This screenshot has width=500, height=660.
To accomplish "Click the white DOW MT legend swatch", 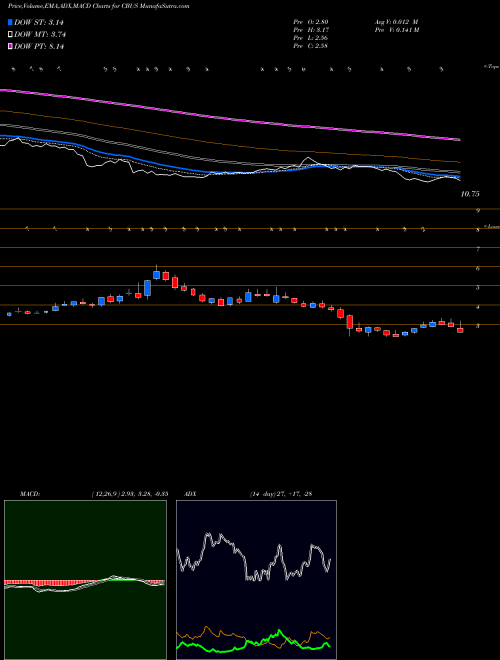I will click(10, 34).
